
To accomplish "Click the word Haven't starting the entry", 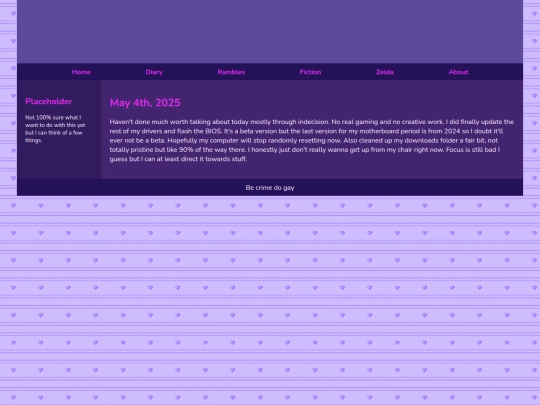I will point(121,122).
